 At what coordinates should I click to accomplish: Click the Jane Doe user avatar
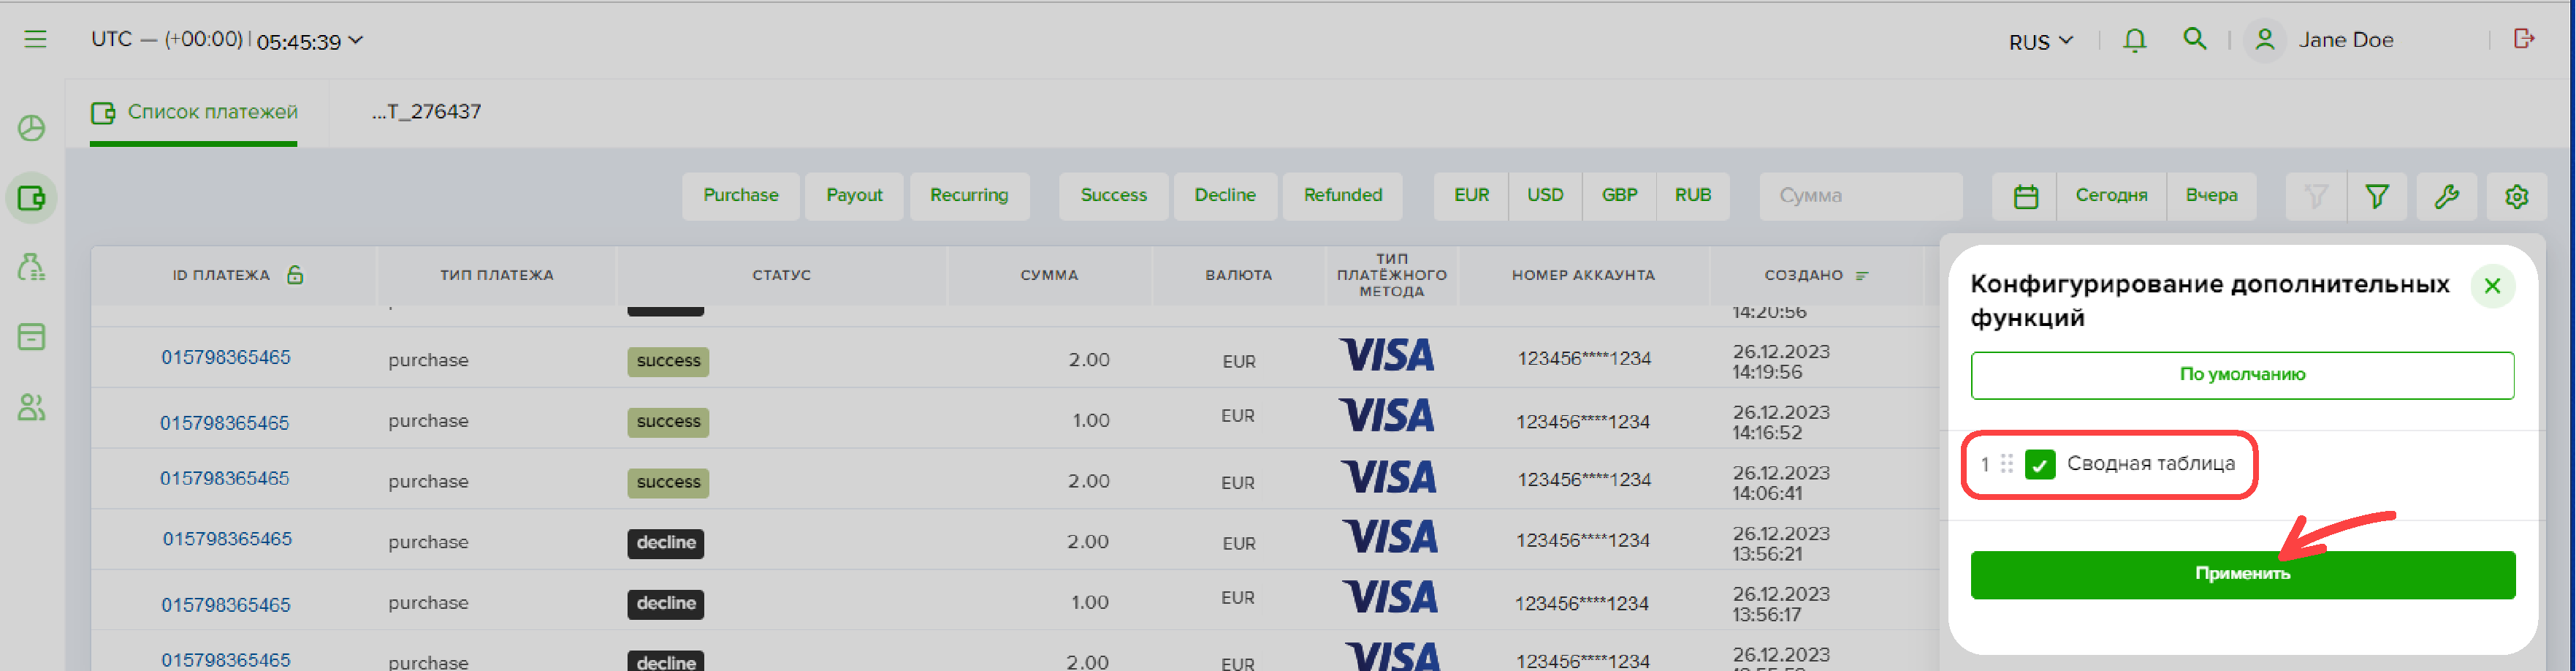[x=2265, y=40]
